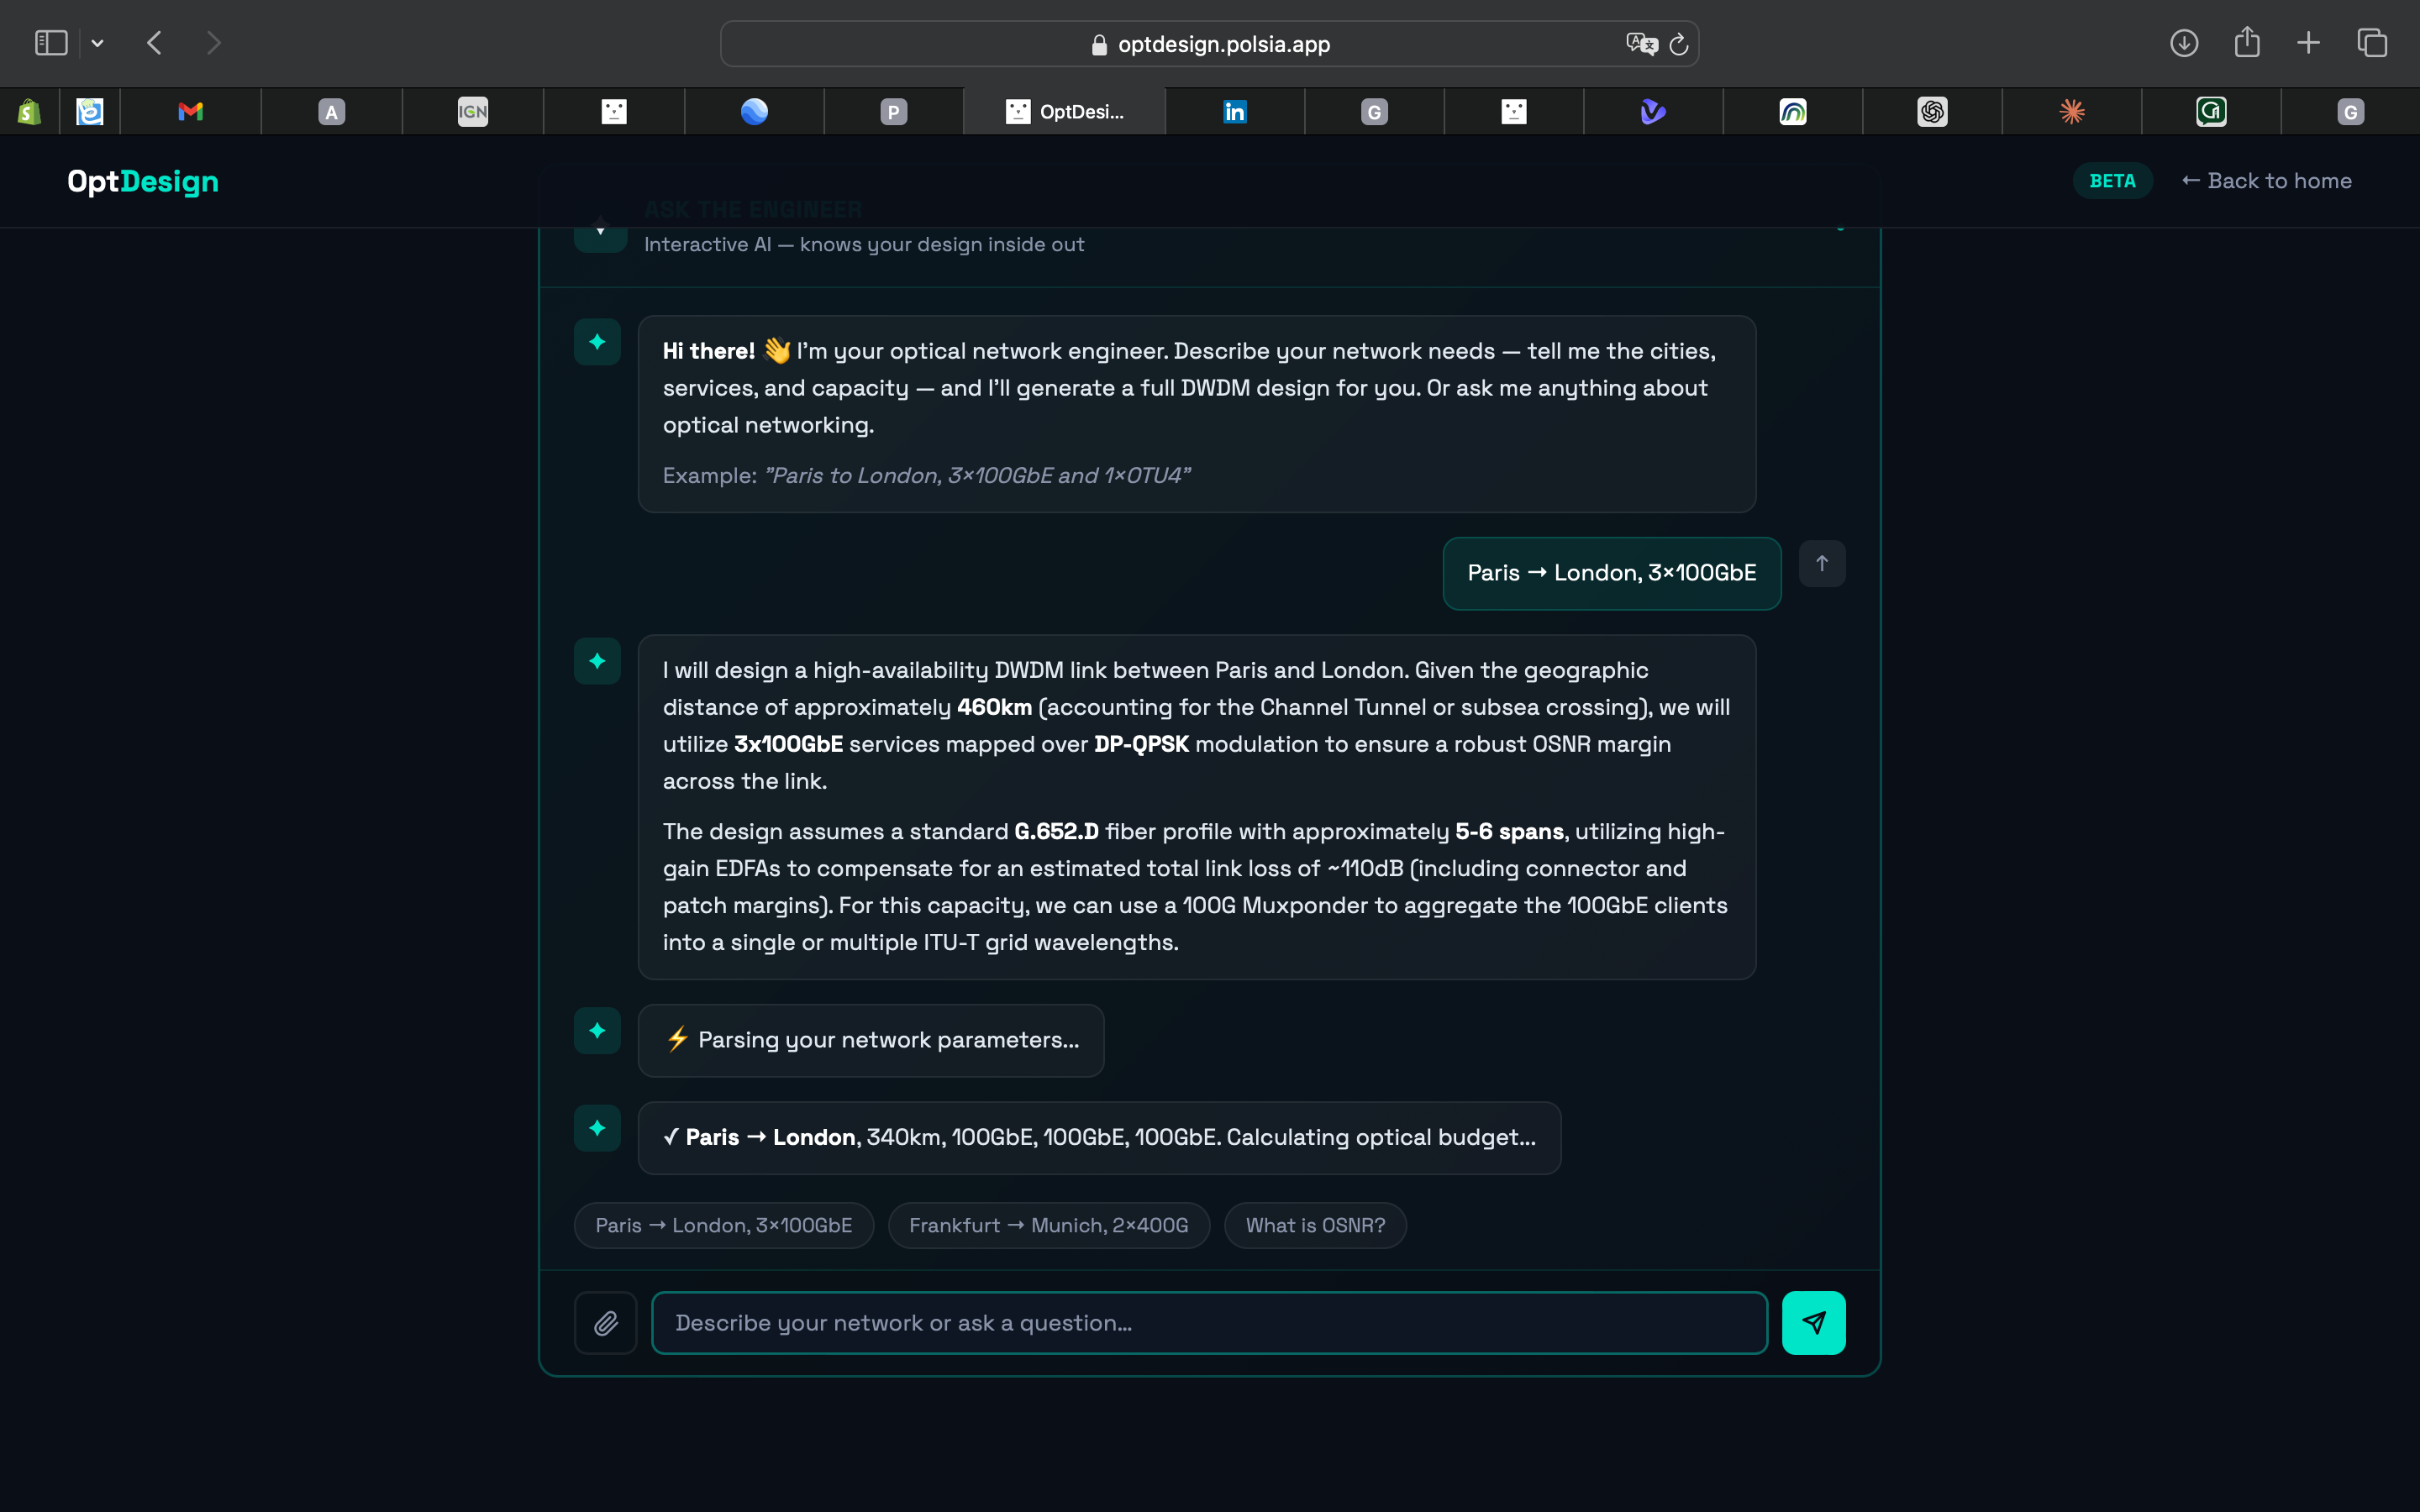Image resolution: width=2420 pixels, height=1512 pixels.
Task: Focus the optdesign.polsia.app address bar
Action: click(1209, 44)
